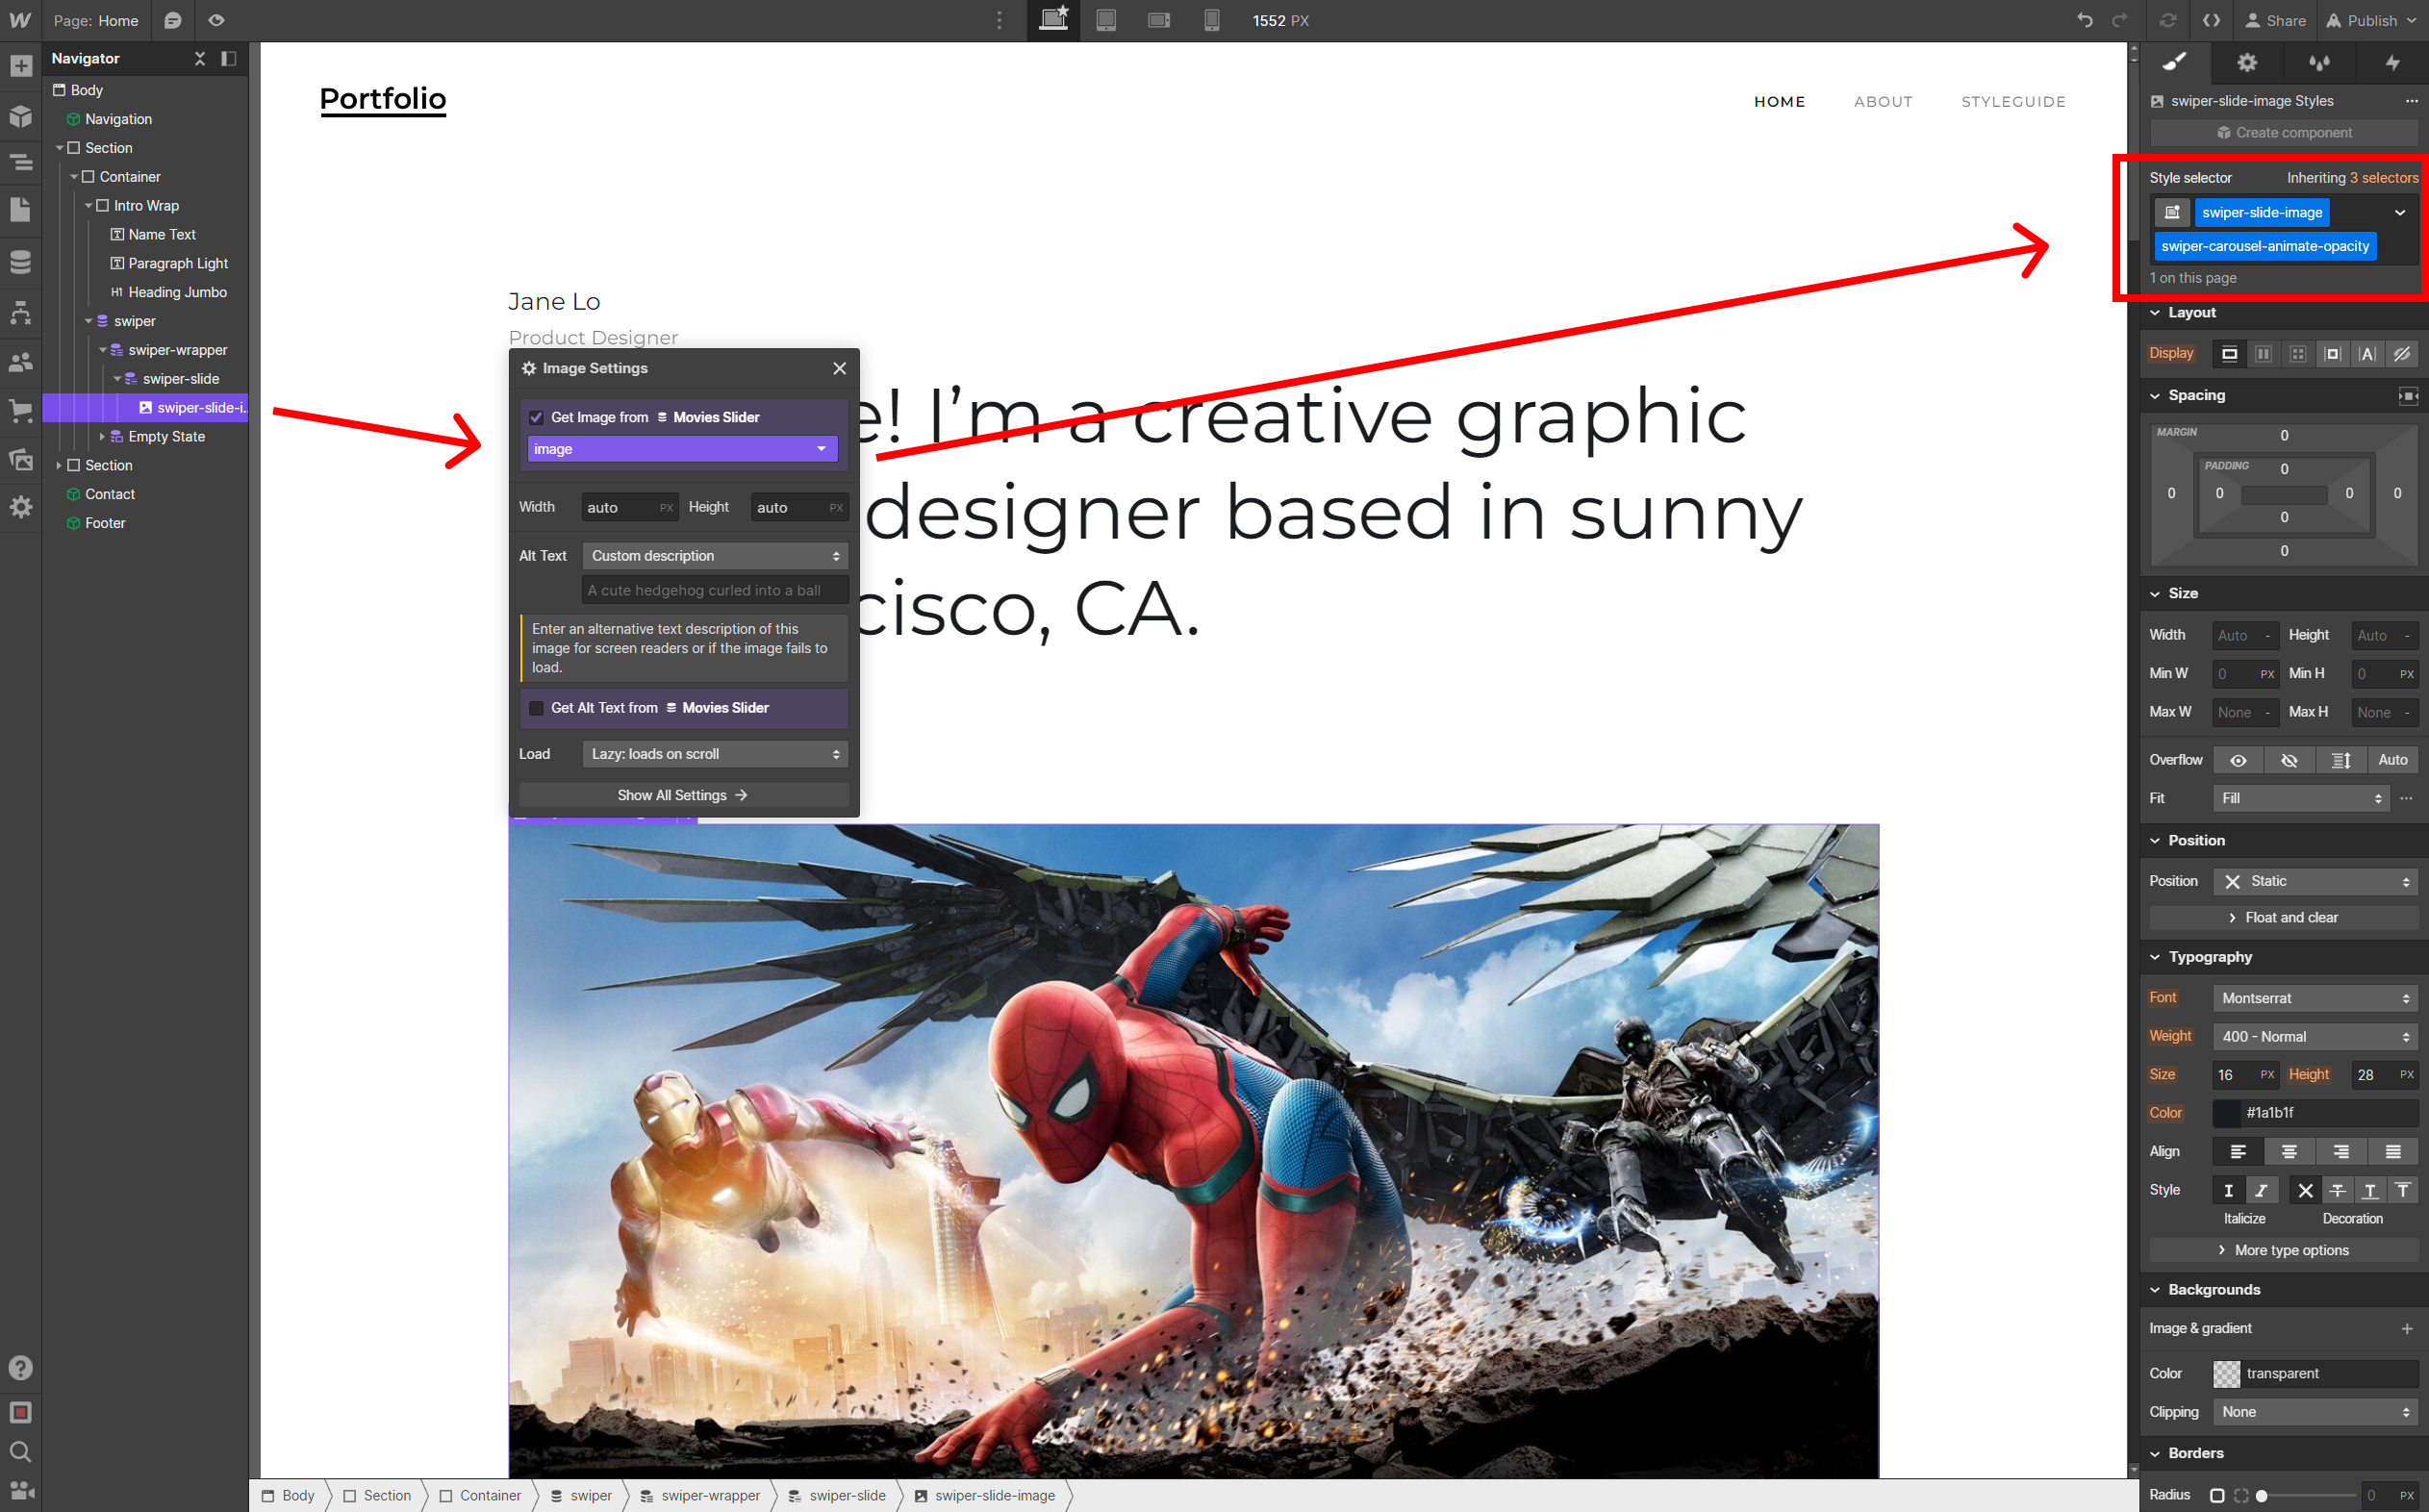Open Position Static dropdown
Screen dimensions: 2429x1512
coord(2315,881)
